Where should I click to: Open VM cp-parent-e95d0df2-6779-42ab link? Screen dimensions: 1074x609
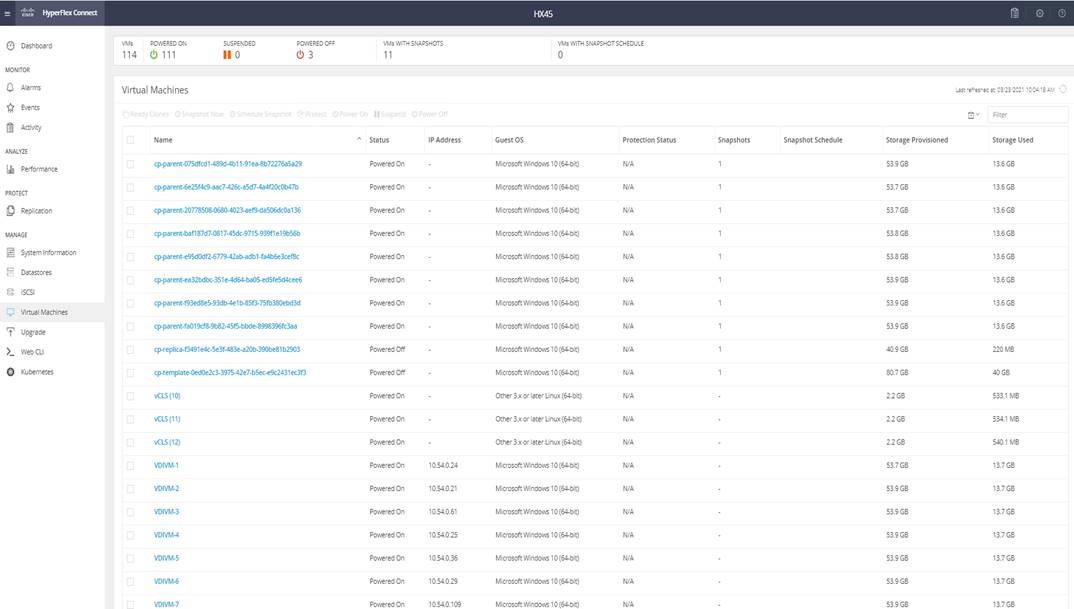click(x=227, y=257)
